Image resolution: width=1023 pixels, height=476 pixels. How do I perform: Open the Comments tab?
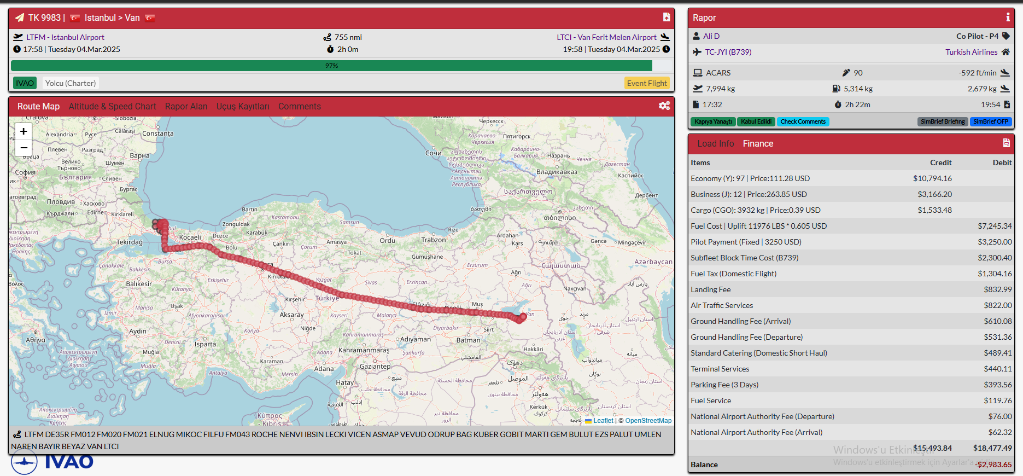point(299,106)
